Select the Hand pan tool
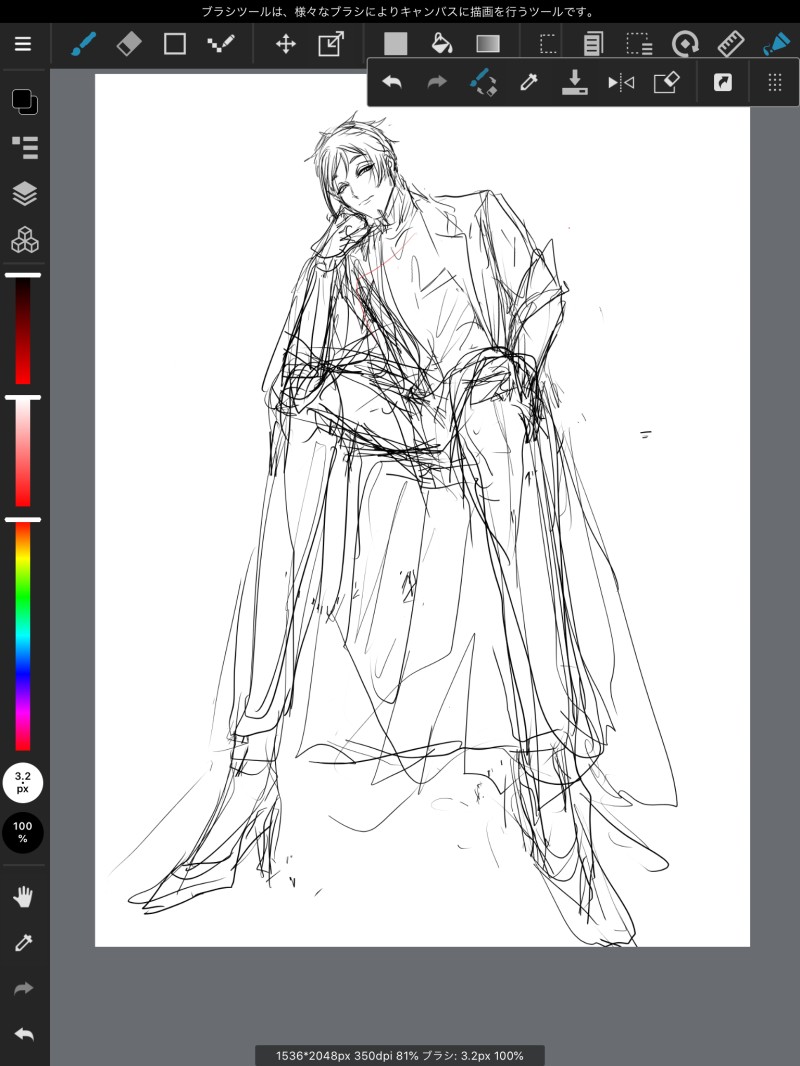This screenshot has width=800, height=1066. coord(24,897)
